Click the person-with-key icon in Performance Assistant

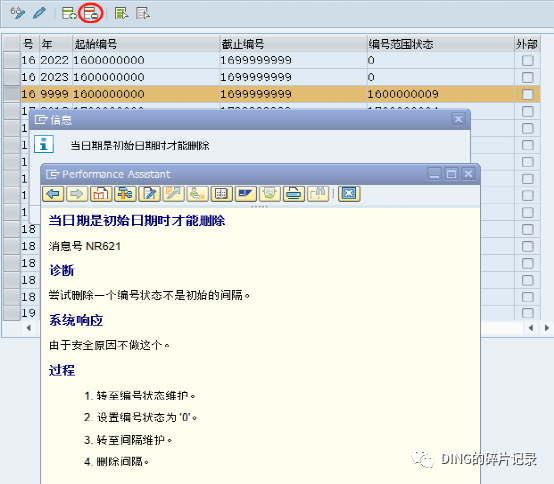pos(198,194)
